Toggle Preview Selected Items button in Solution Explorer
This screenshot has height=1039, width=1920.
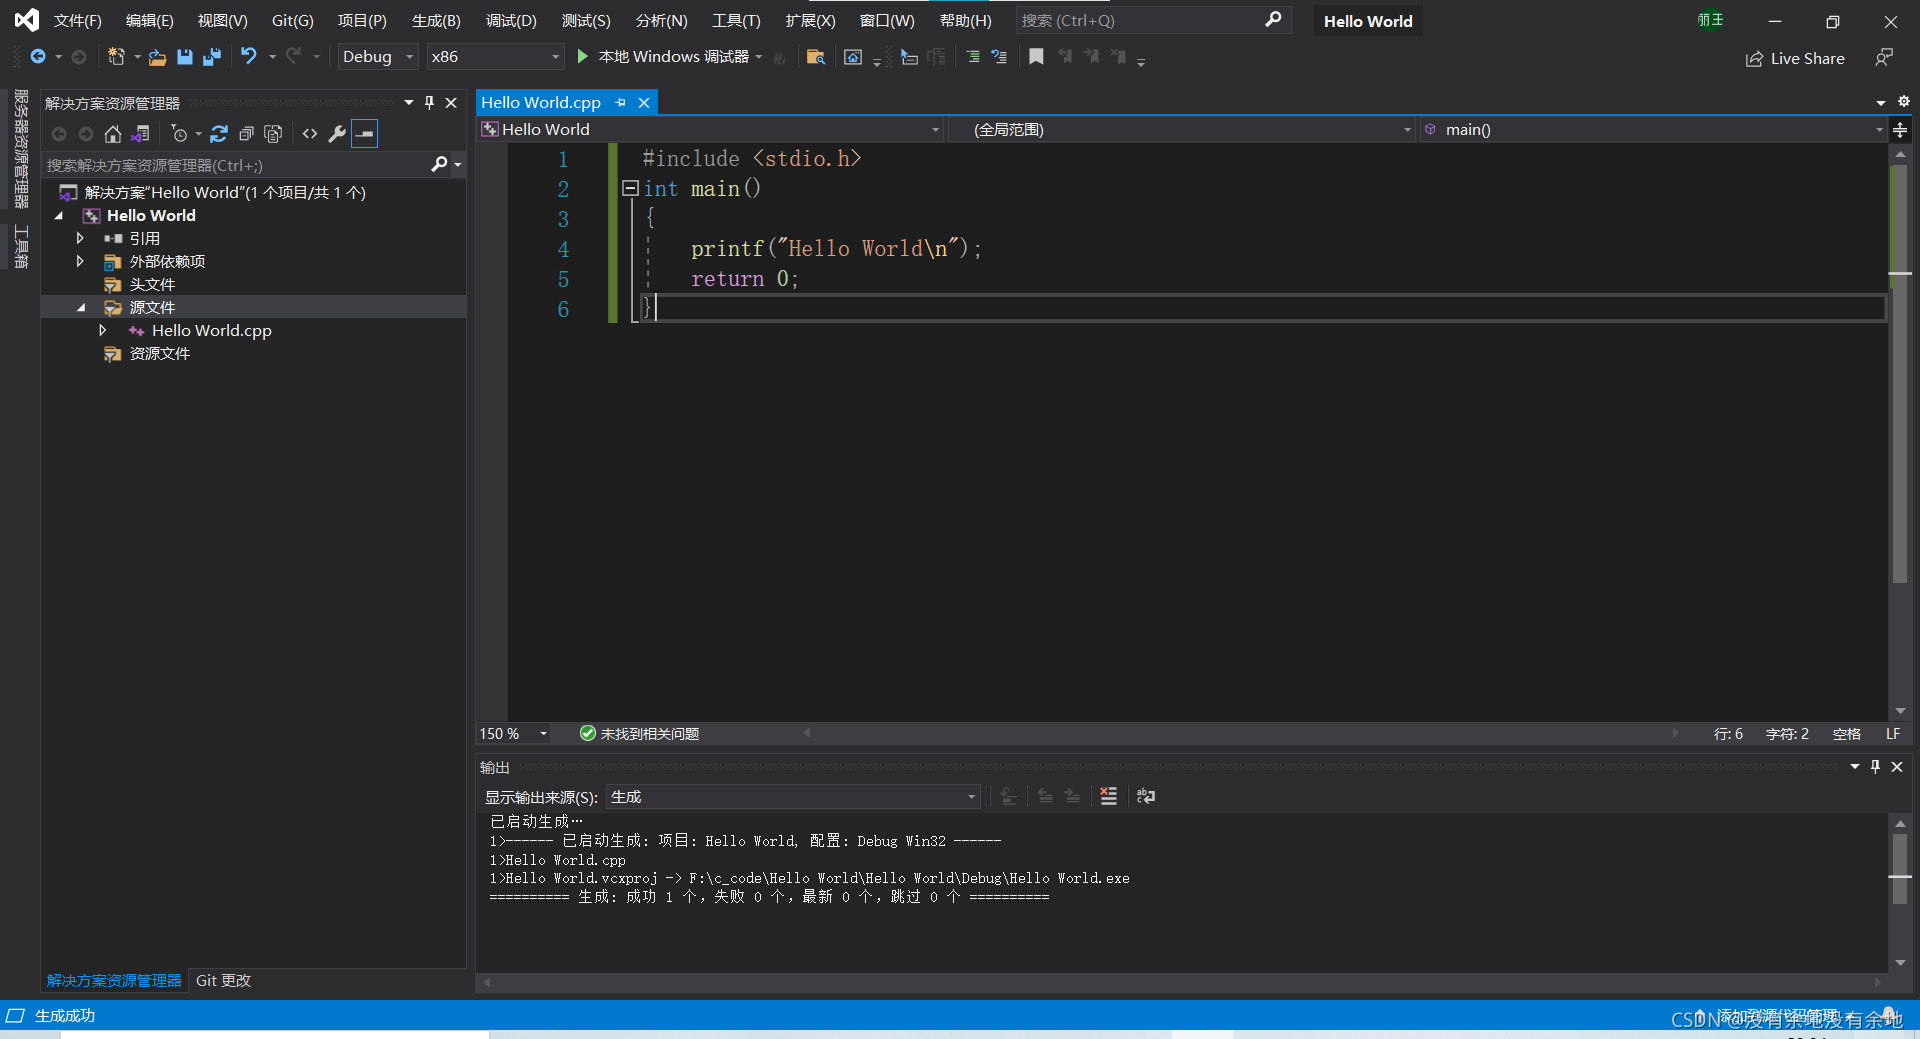(365, 134)
